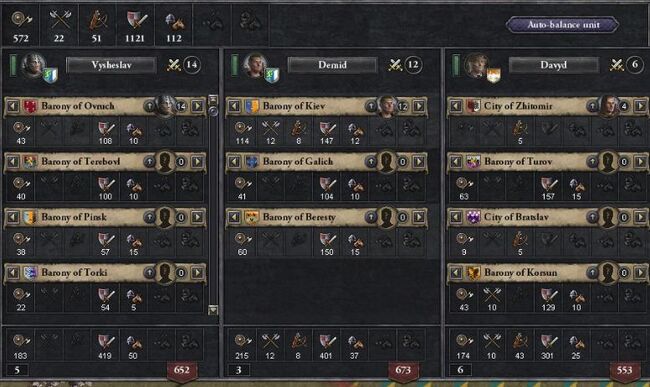Move Barony of Turov left
The image size is (650, 387).
456,162
